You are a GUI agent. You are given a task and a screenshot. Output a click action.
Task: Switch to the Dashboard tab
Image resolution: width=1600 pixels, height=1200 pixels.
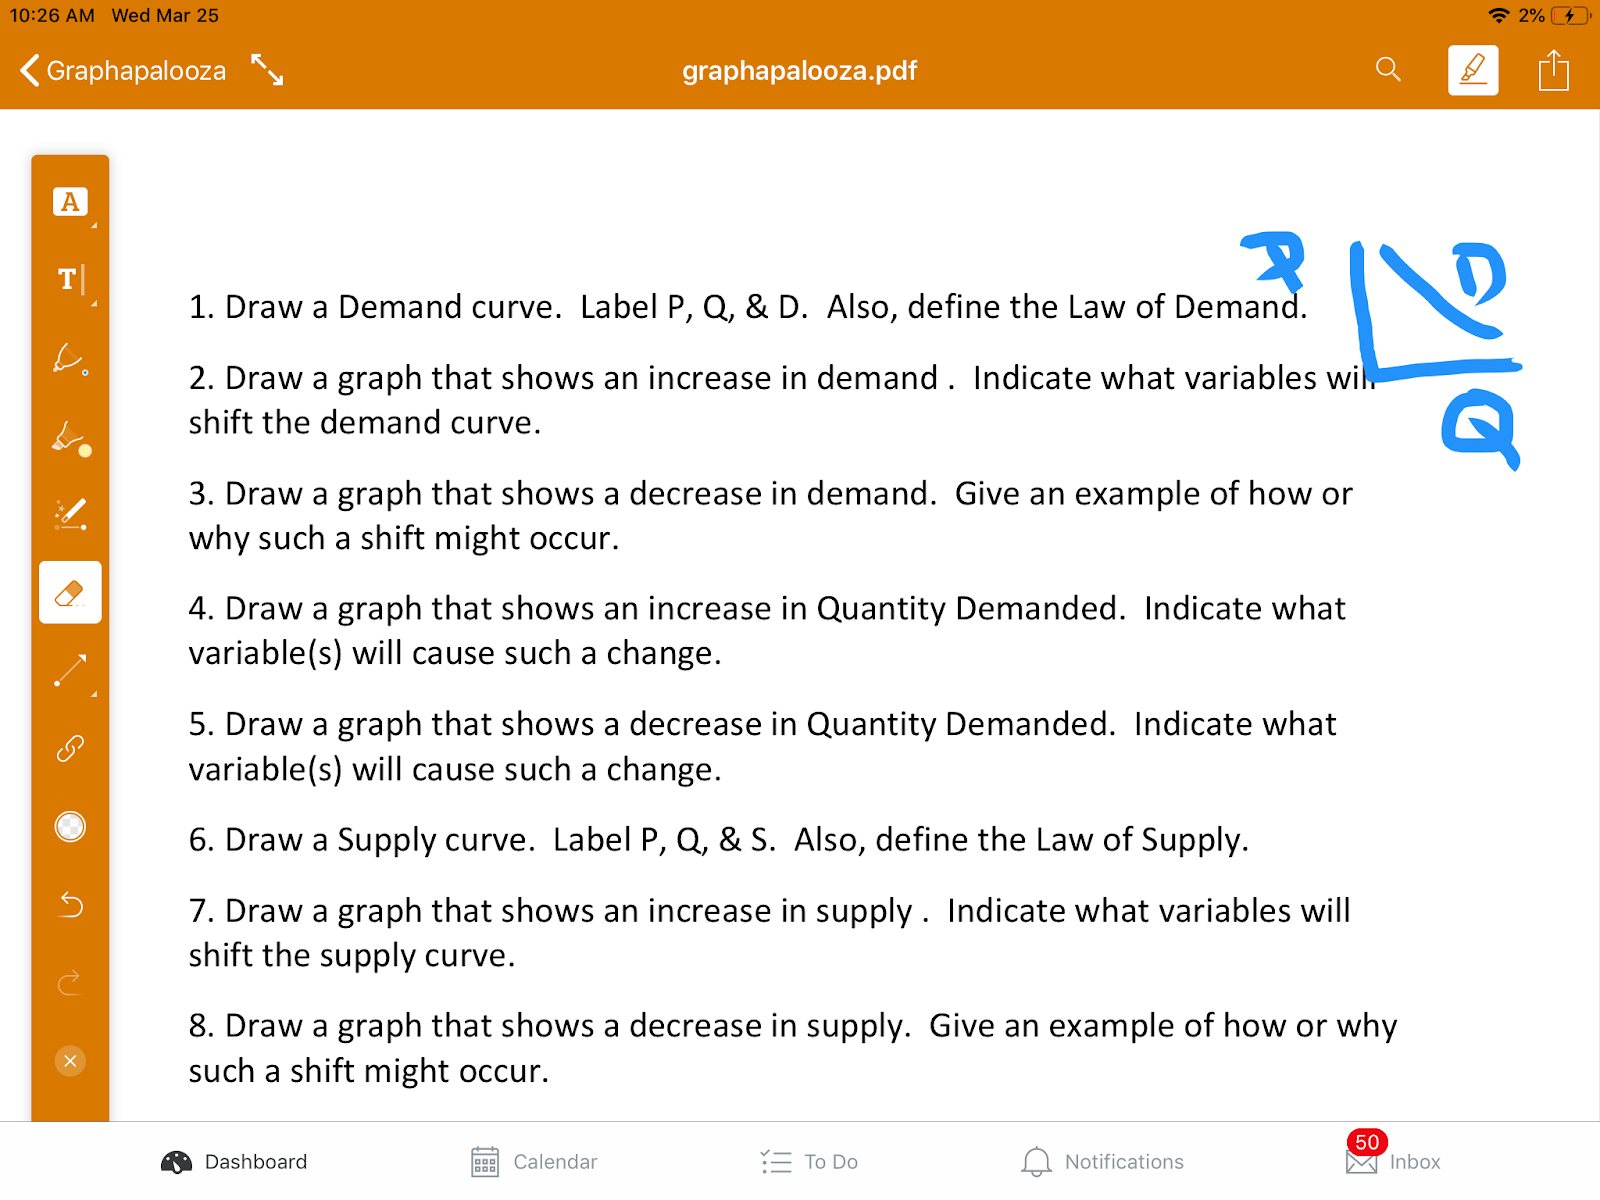click(x=234, y=1162)
